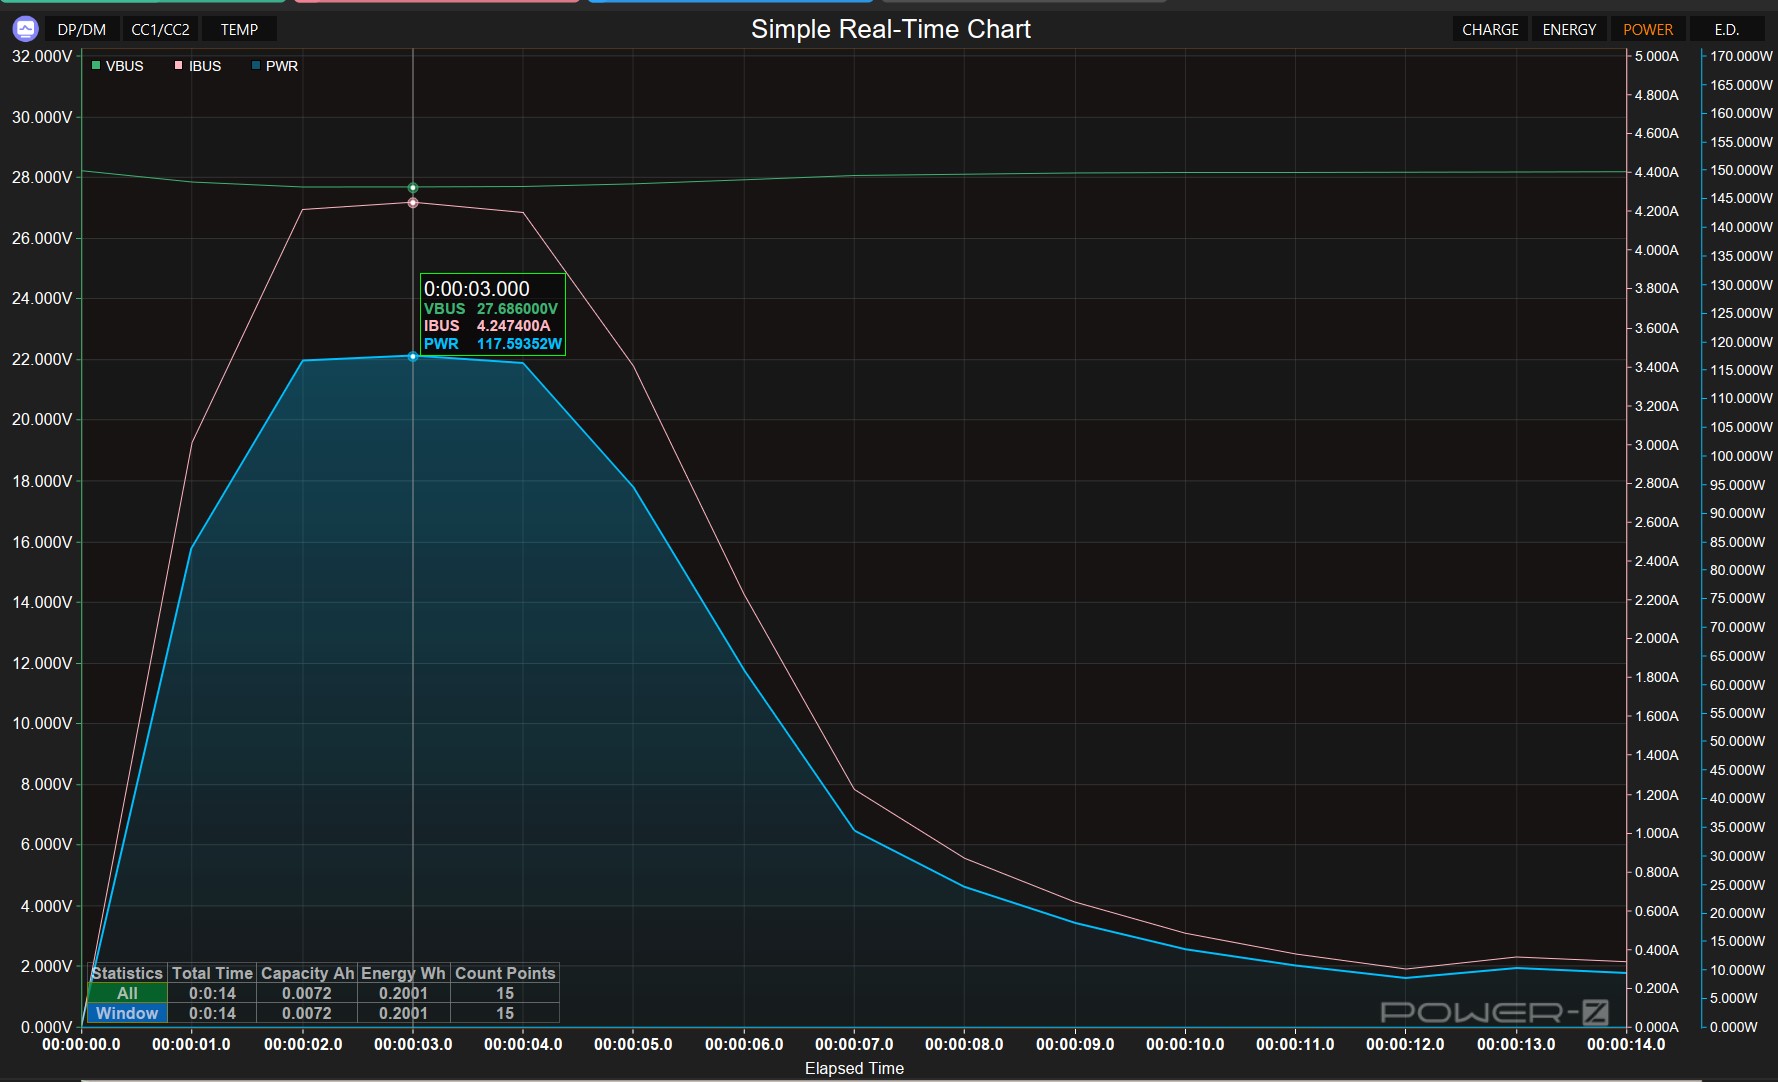Hide the IBUS series via its legend label

point(205,66)
